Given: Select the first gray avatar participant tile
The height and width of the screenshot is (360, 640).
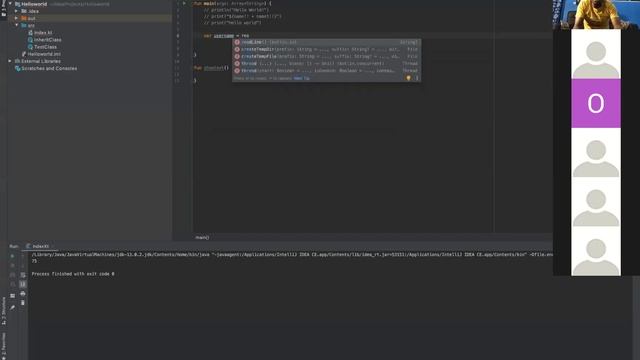Looking at the screenshot, I should tap(596, 54).
